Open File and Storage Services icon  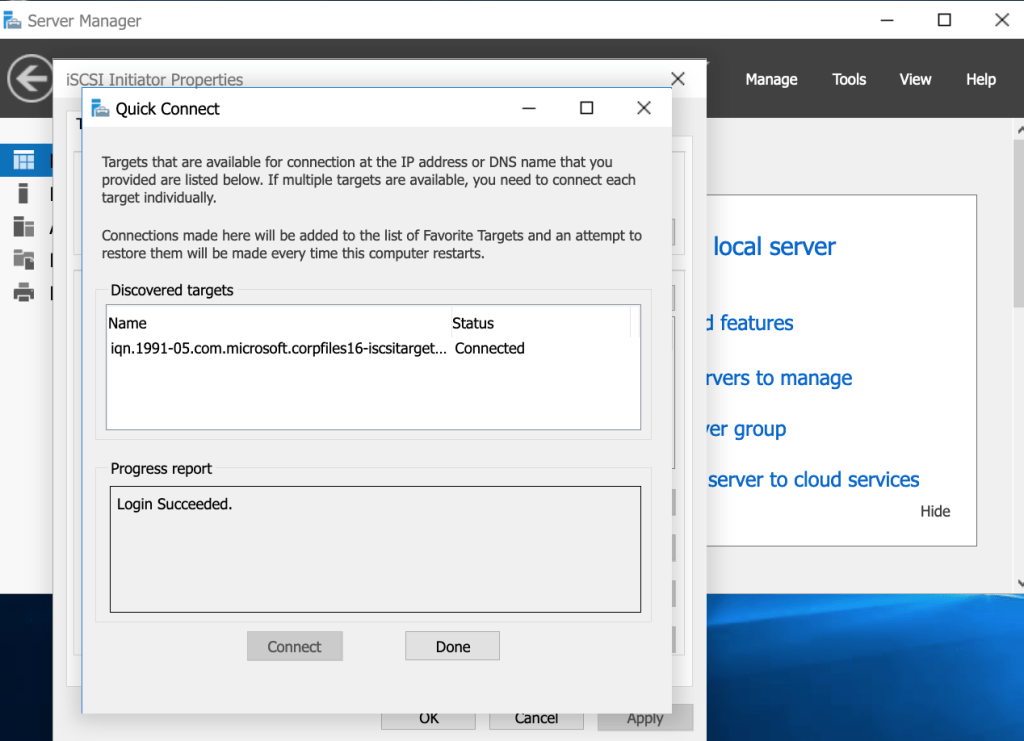24,260
